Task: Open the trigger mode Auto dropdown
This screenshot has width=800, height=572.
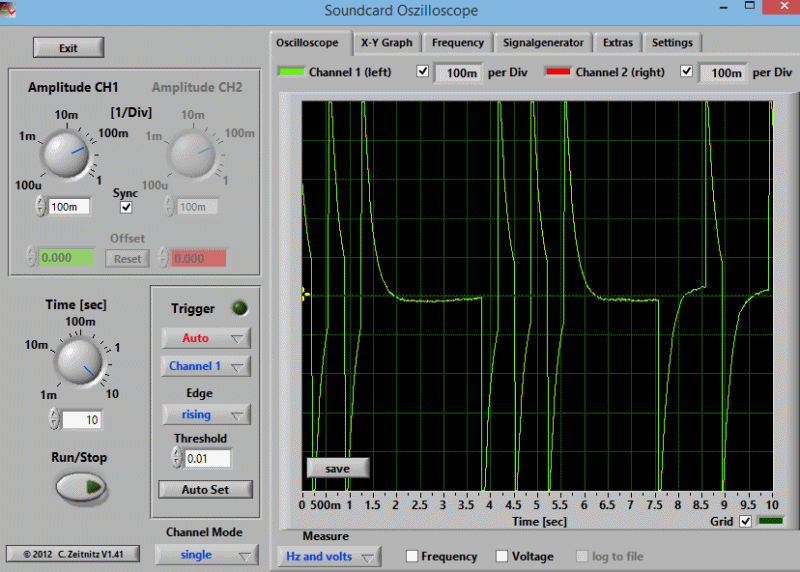Action: pos(206,338)
